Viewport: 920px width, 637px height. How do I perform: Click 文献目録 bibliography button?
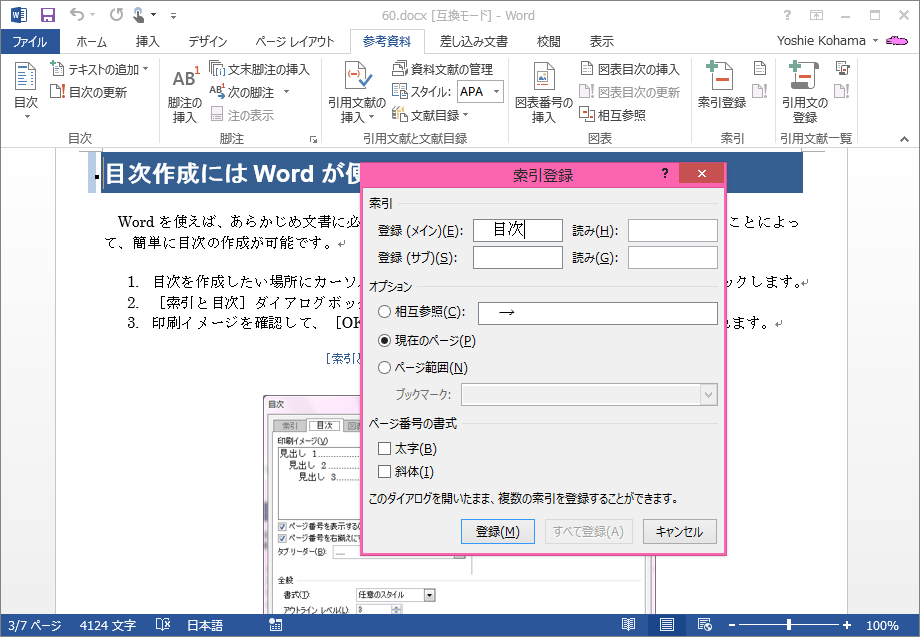click(x=430, y=115)
